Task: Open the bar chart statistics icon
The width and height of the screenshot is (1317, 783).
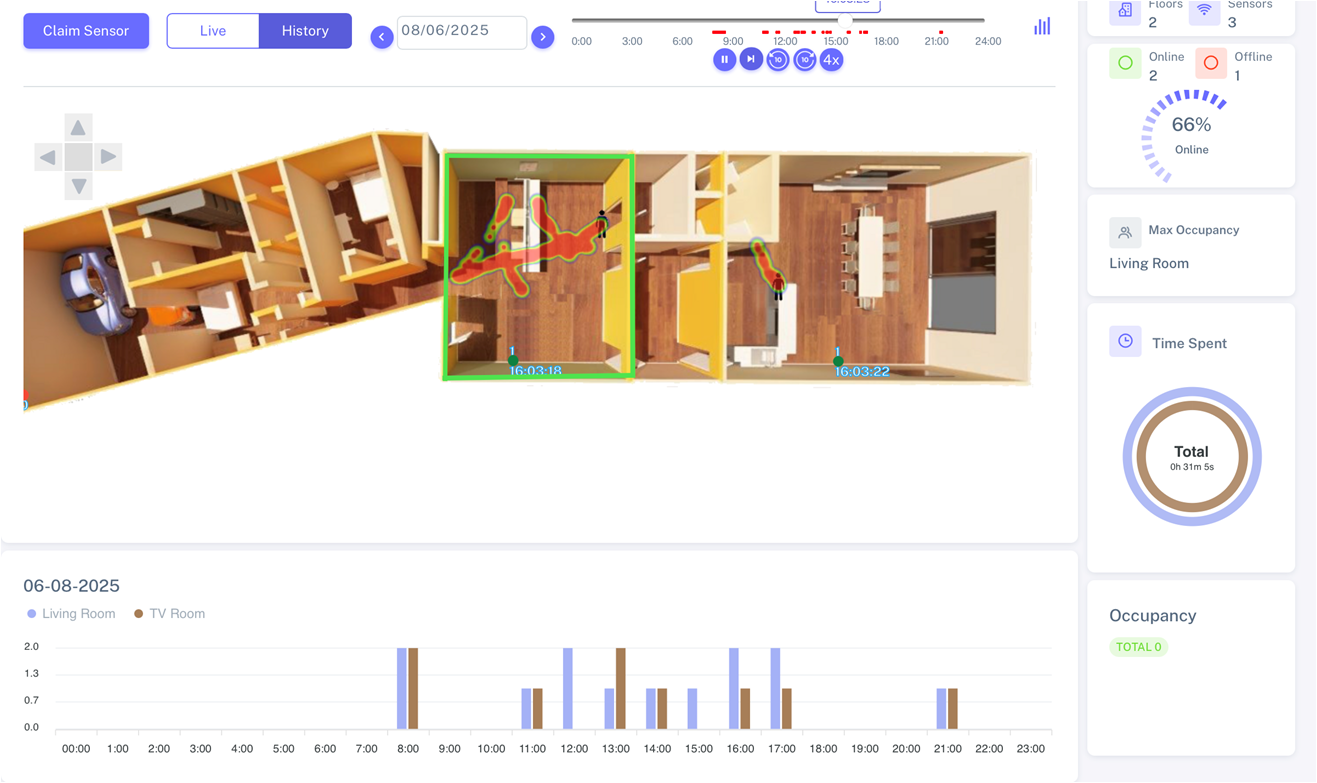Action: tap(1042, 27)
